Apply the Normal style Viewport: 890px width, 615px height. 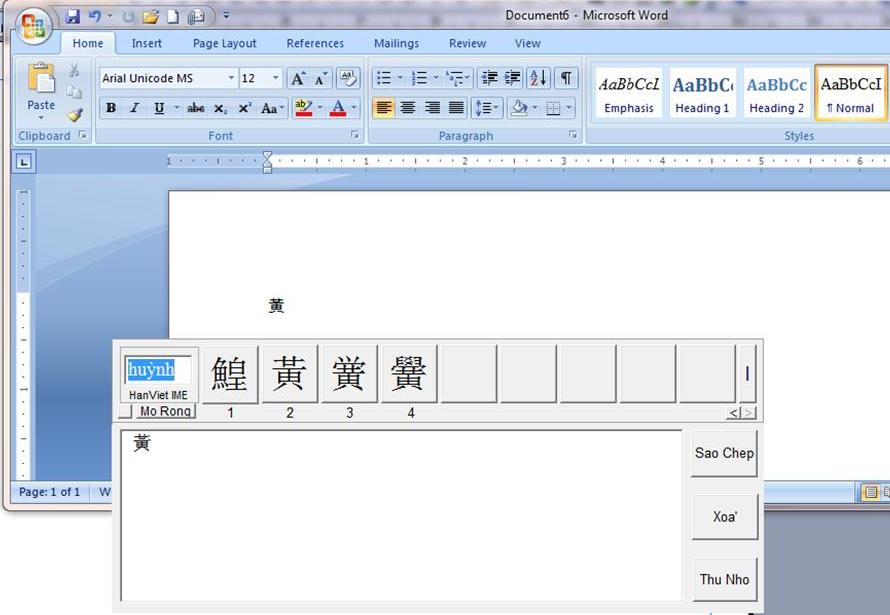[x=851, y=93]
